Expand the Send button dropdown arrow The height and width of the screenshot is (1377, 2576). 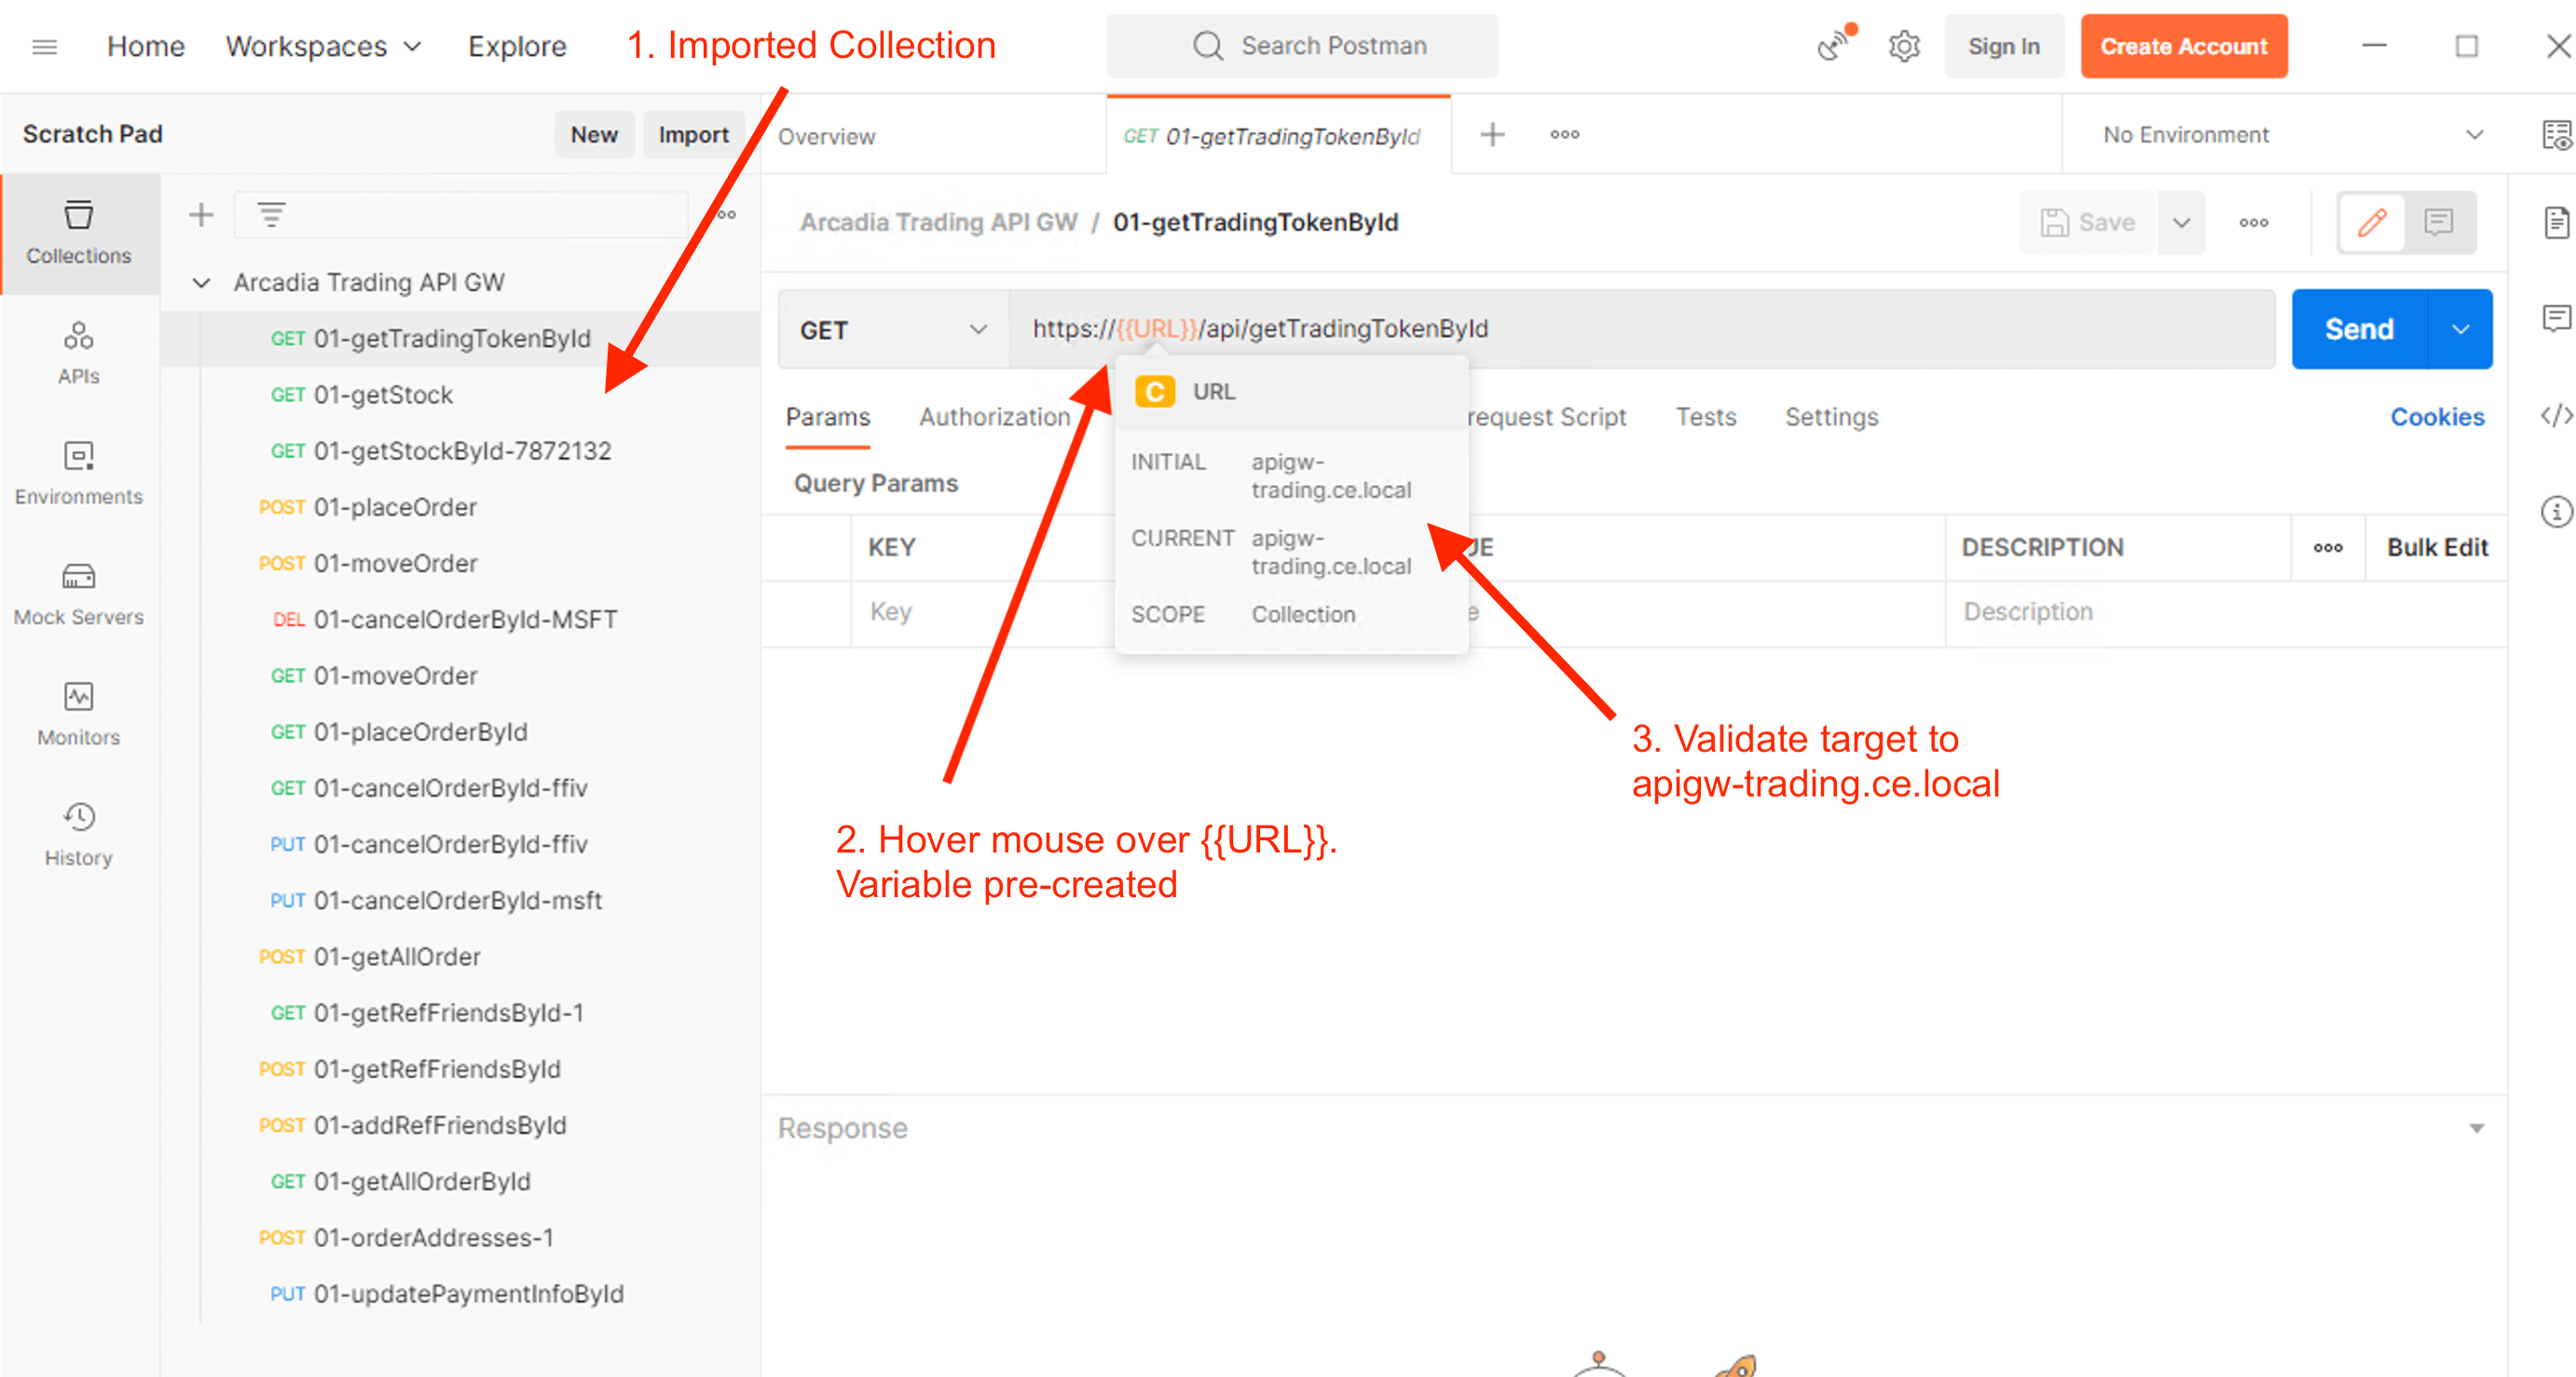(x=2460, y=329)
